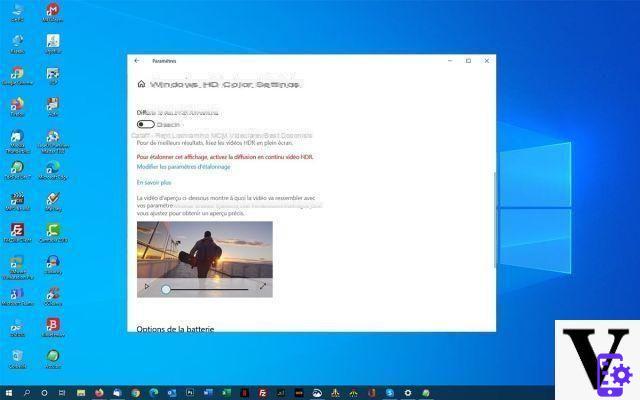Image resolution: width=640 pixels, height=400 pixels.
Task: Open the Windows Start menu
Action: [x=9, y=393]
